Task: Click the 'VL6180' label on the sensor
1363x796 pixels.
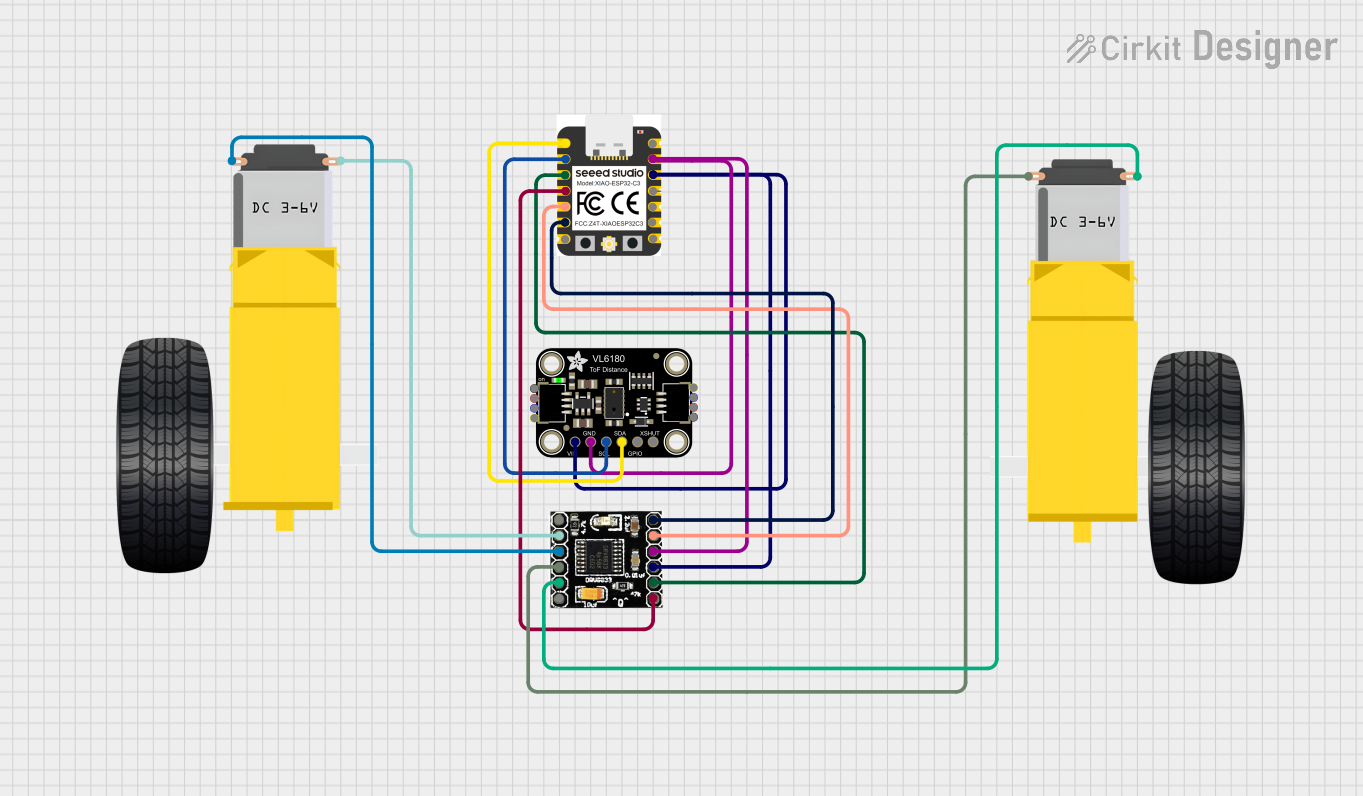Action: point(608,358)
